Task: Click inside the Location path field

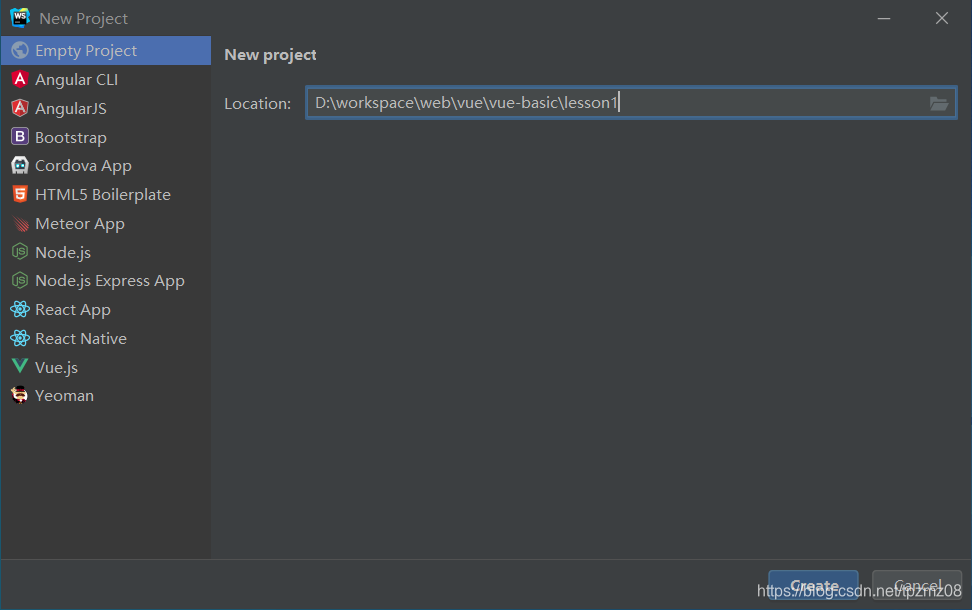Action: pyautogui.click(x=631, y=102)
